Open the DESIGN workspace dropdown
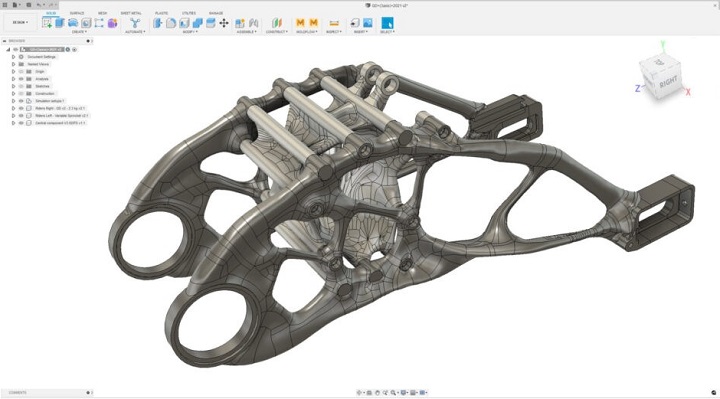720x399 pixels. 20,22
